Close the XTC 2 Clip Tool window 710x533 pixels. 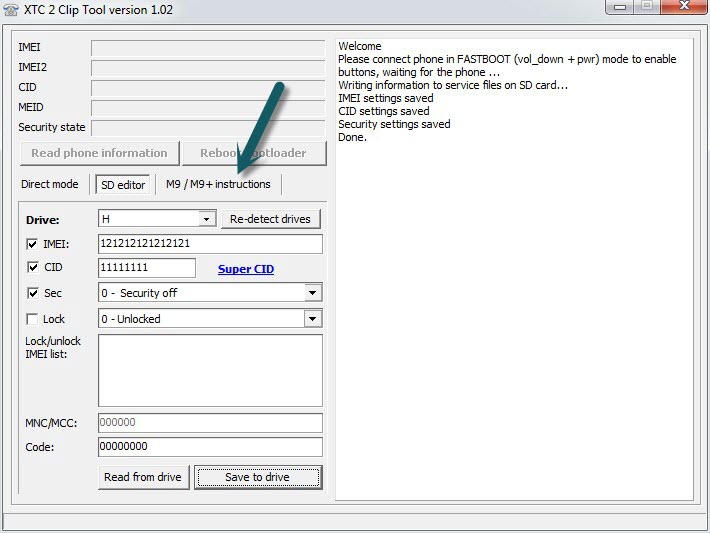point(684,6)
